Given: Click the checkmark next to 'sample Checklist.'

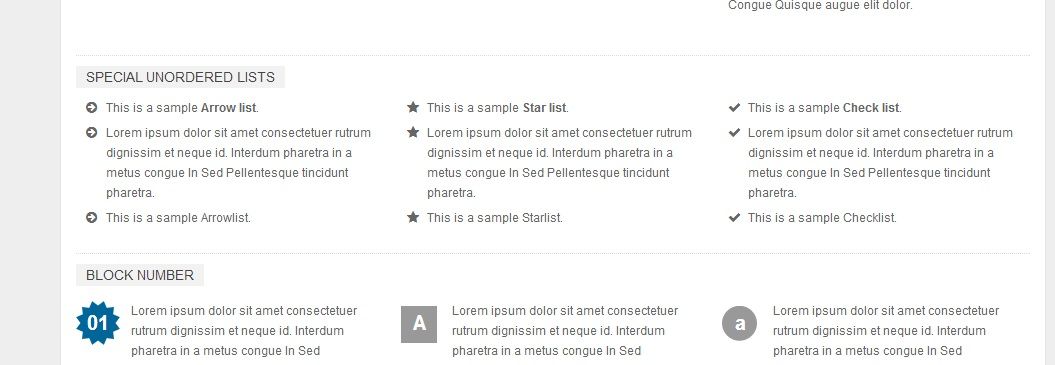Looking at the screenshot, I should [x=734, y=218].
